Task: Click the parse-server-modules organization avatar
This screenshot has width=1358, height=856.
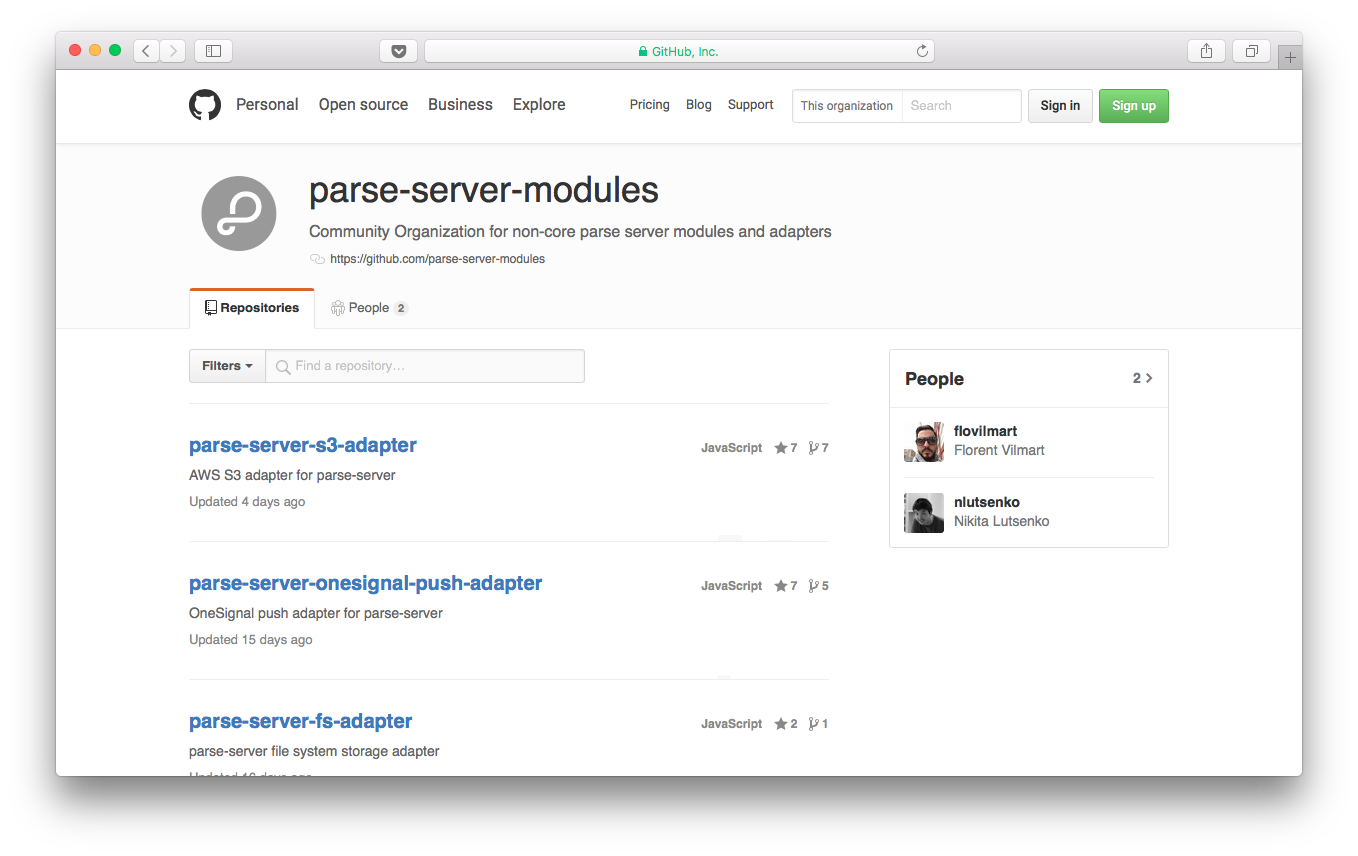Action: point(239,213)
